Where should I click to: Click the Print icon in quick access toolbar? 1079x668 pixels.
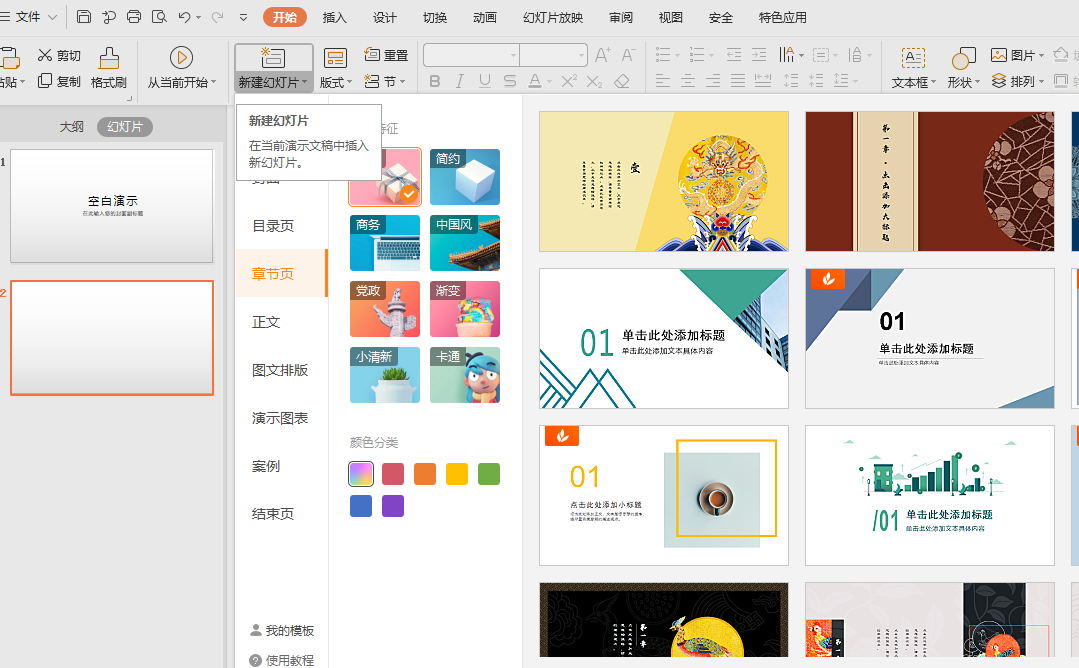click(134, 17)
